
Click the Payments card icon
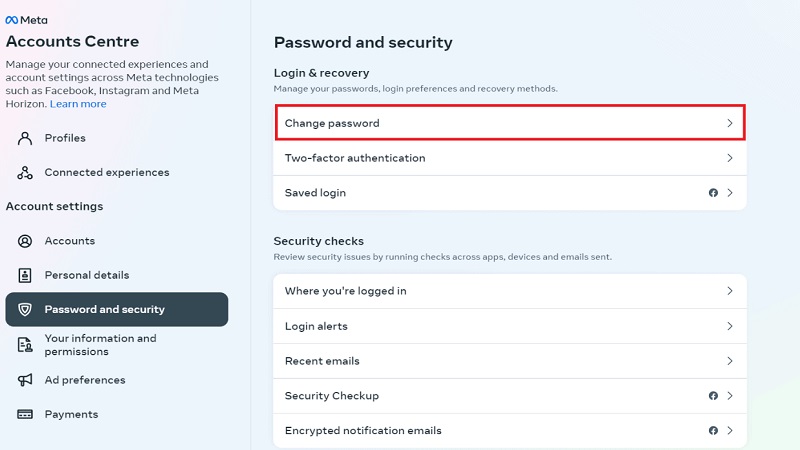click(x=25, y=414)
